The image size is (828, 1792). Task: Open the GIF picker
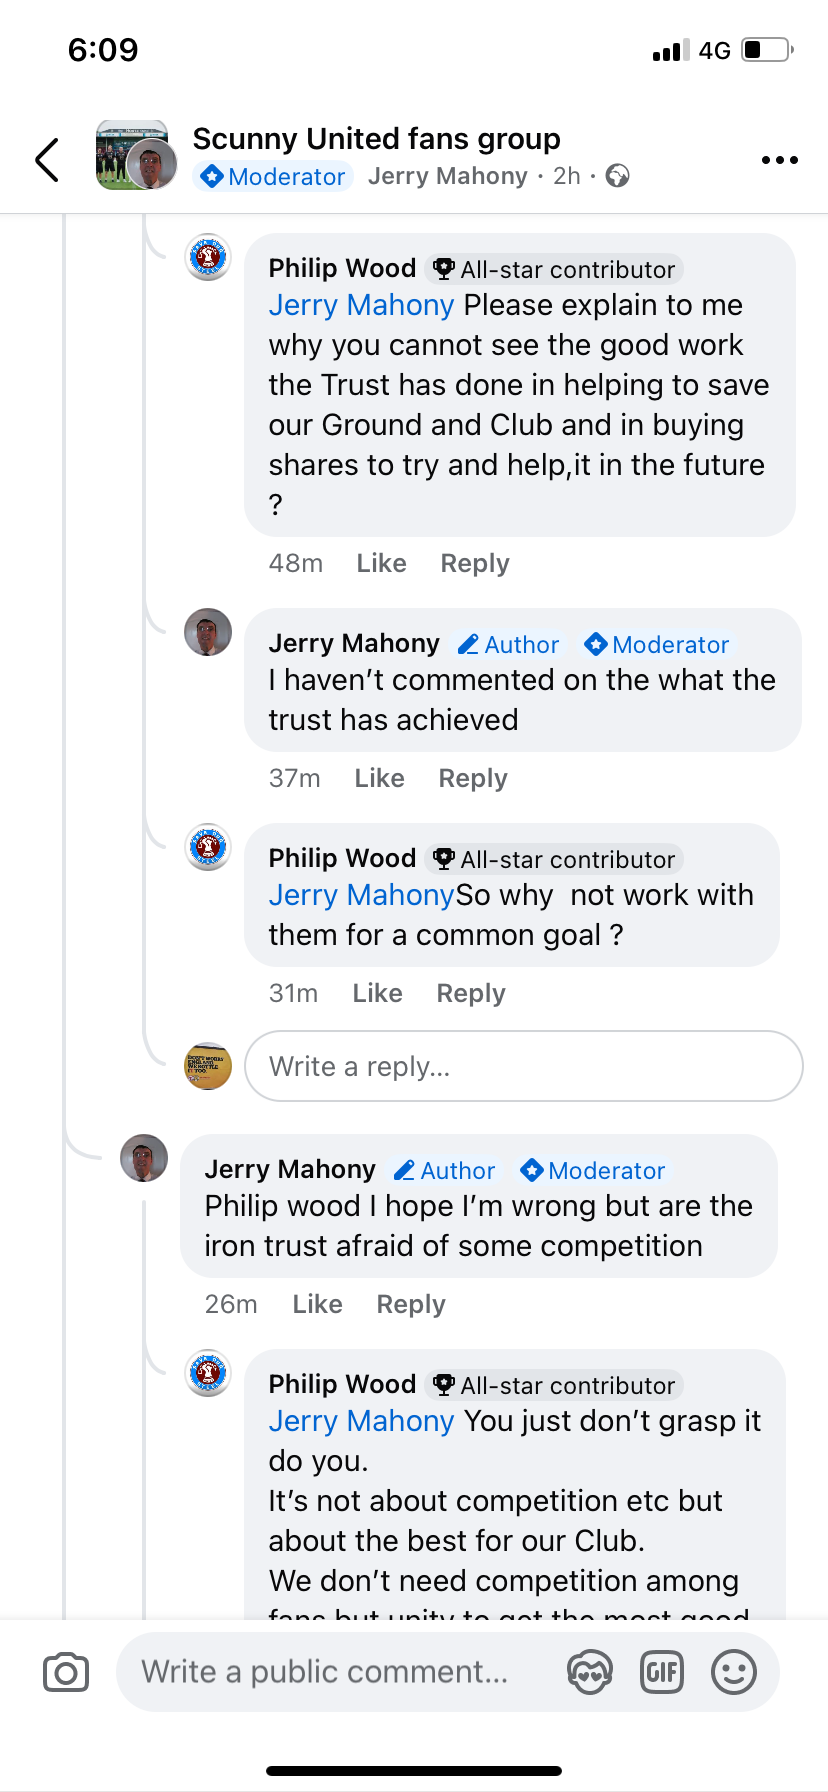(661, 1672)
